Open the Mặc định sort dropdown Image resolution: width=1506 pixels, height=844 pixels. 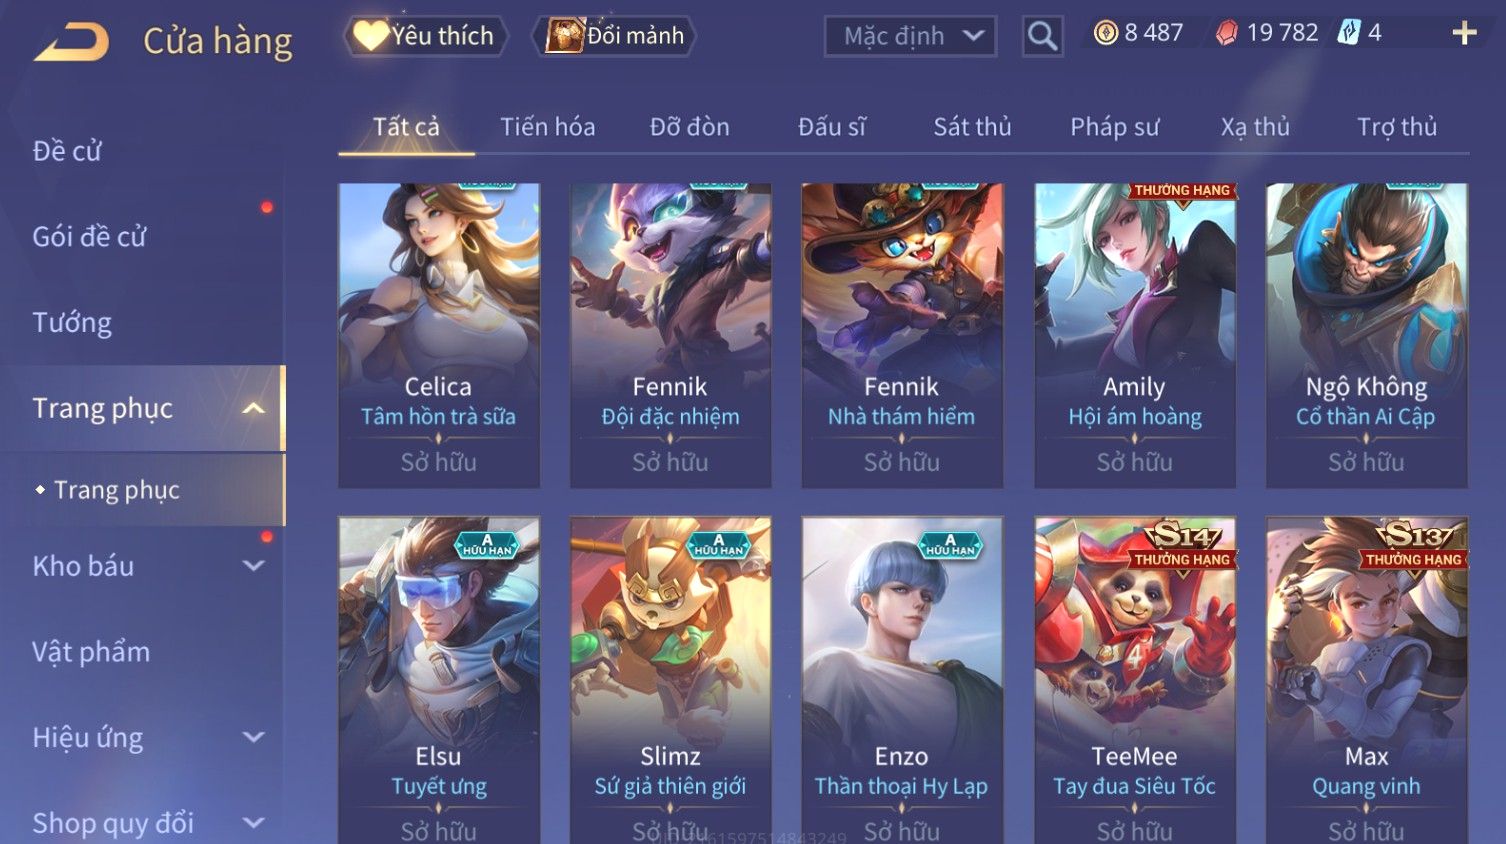[910, 37]
